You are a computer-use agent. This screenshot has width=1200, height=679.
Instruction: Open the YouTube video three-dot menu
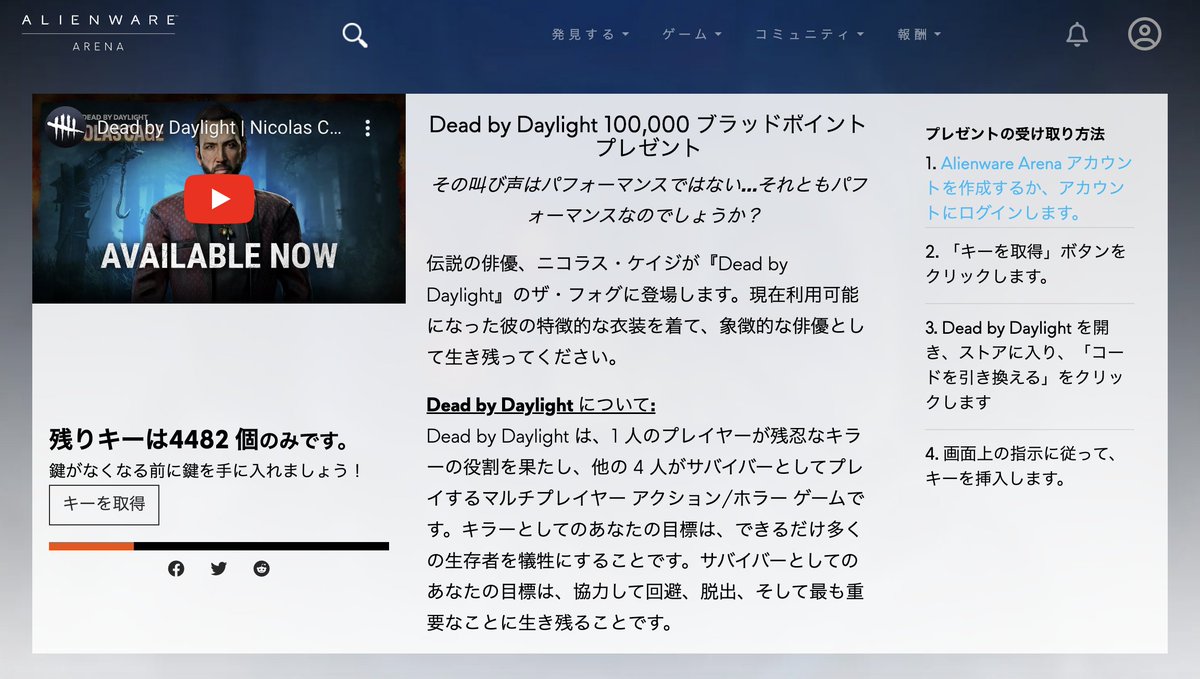click(x=367, y=128)
